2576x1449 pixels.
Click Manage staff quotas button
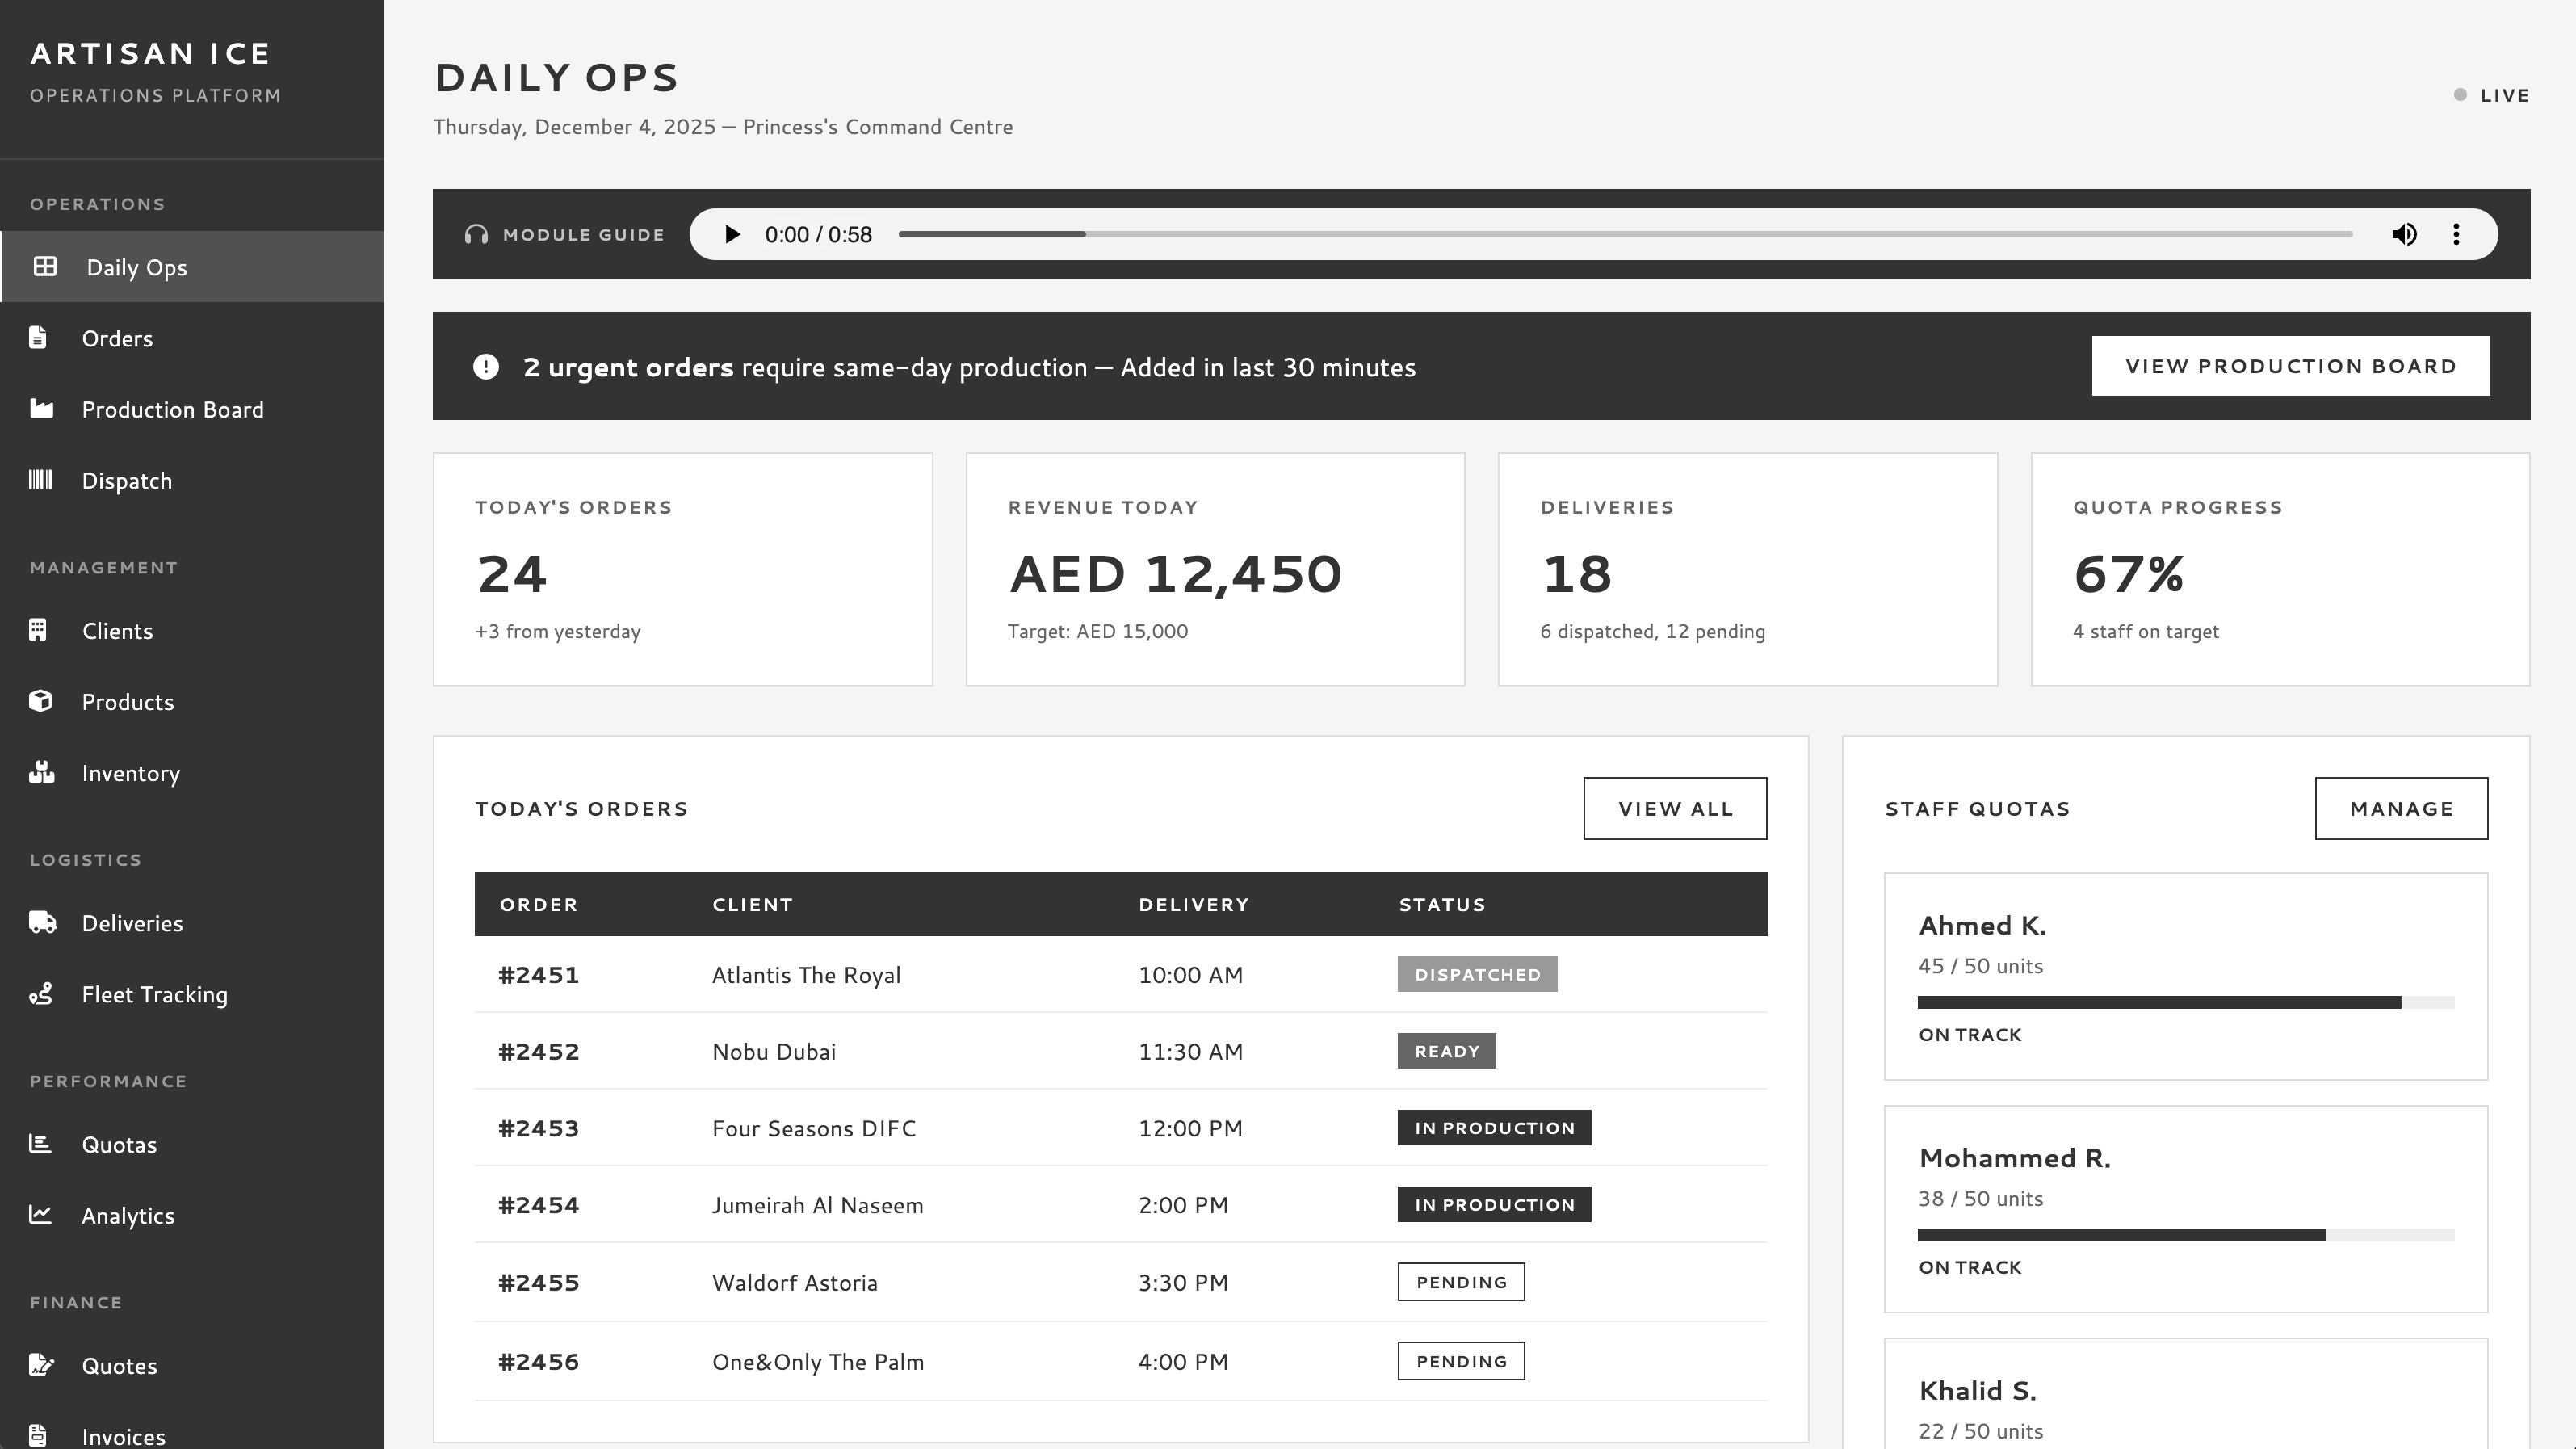click(x=2400, y=808)
